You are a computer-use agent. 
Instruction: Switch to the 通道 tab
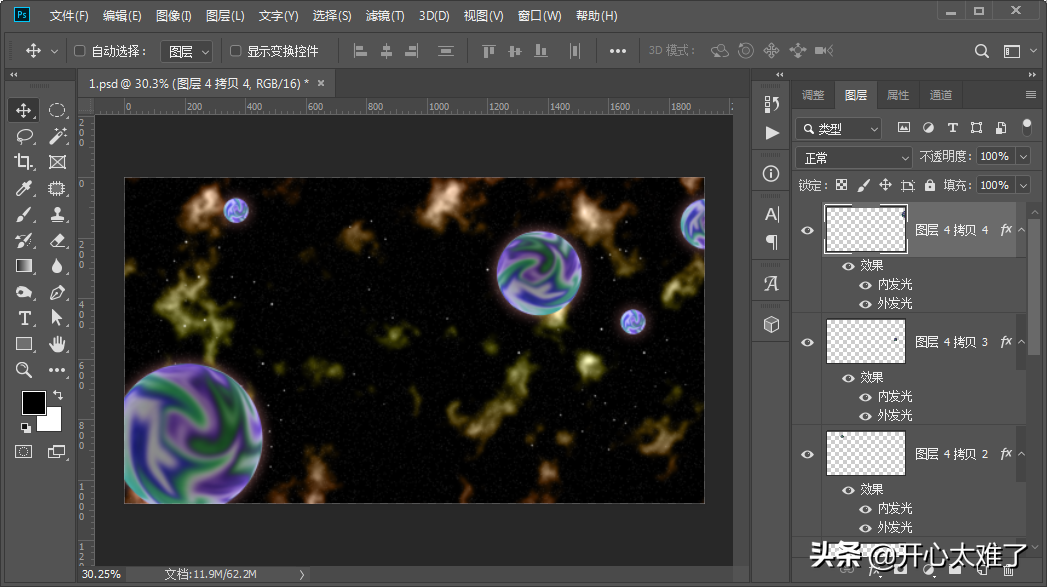click(x=940, y=95)
